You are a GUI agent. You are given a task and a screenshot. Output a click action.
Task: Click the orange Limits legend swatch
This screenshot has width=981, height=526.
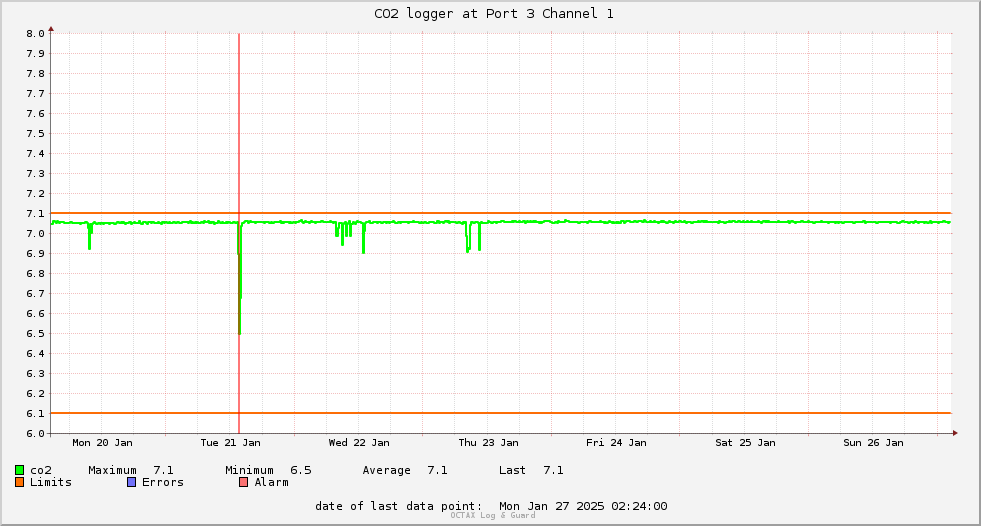[x=19, y=482]
